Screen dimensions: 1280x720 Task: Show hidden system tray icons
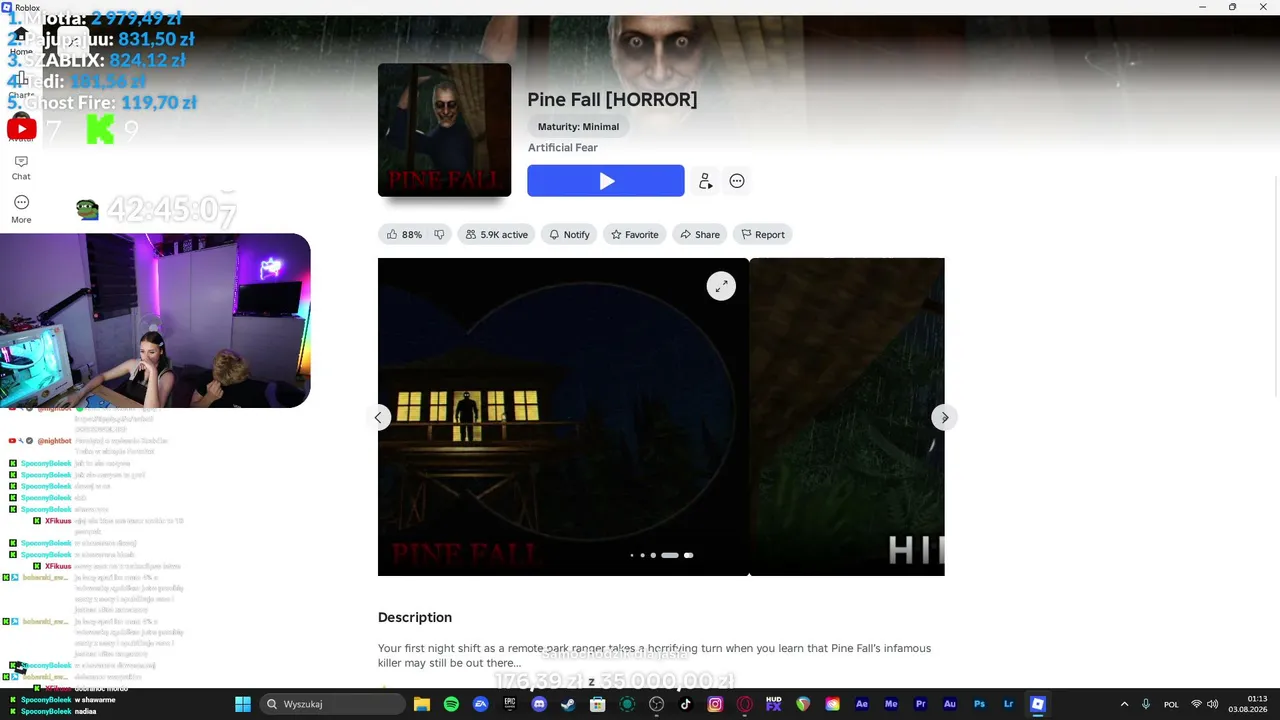point(1124,704)
